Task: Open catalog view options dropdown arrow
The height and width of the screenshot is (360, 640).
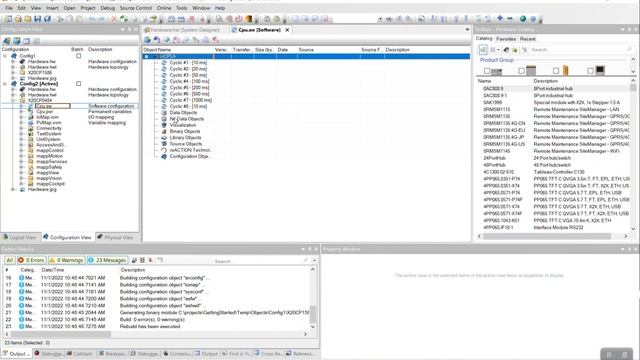Action: point(499,50)
